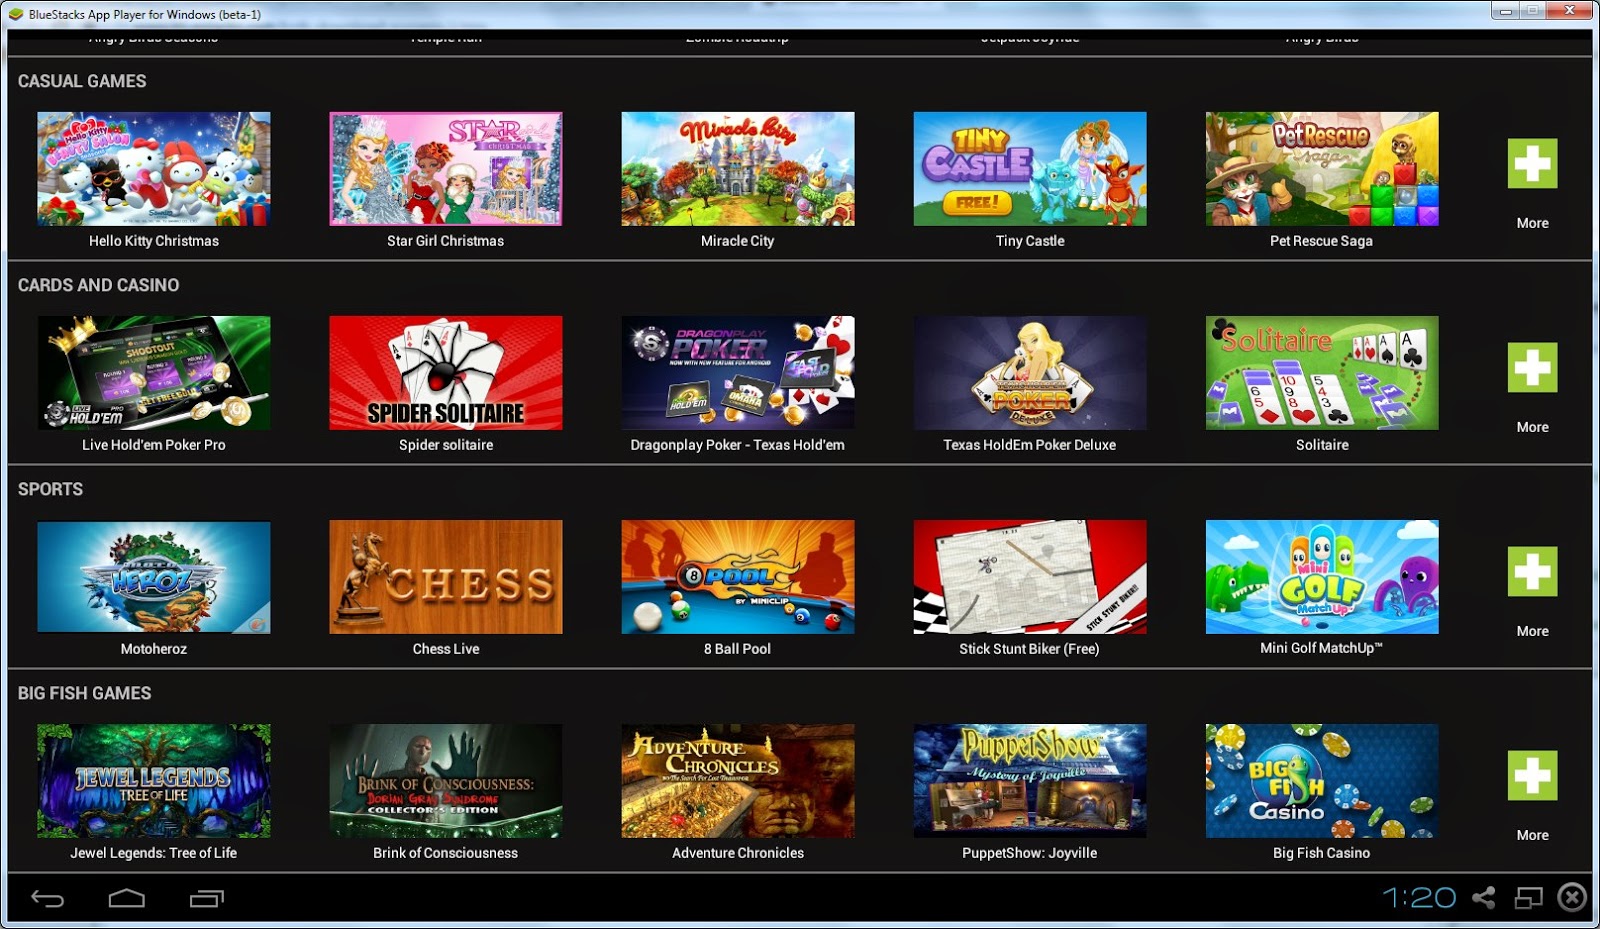Select Dragonplay Poker Texas Hold'em icon
The image size is (1600, 929).
738,373
